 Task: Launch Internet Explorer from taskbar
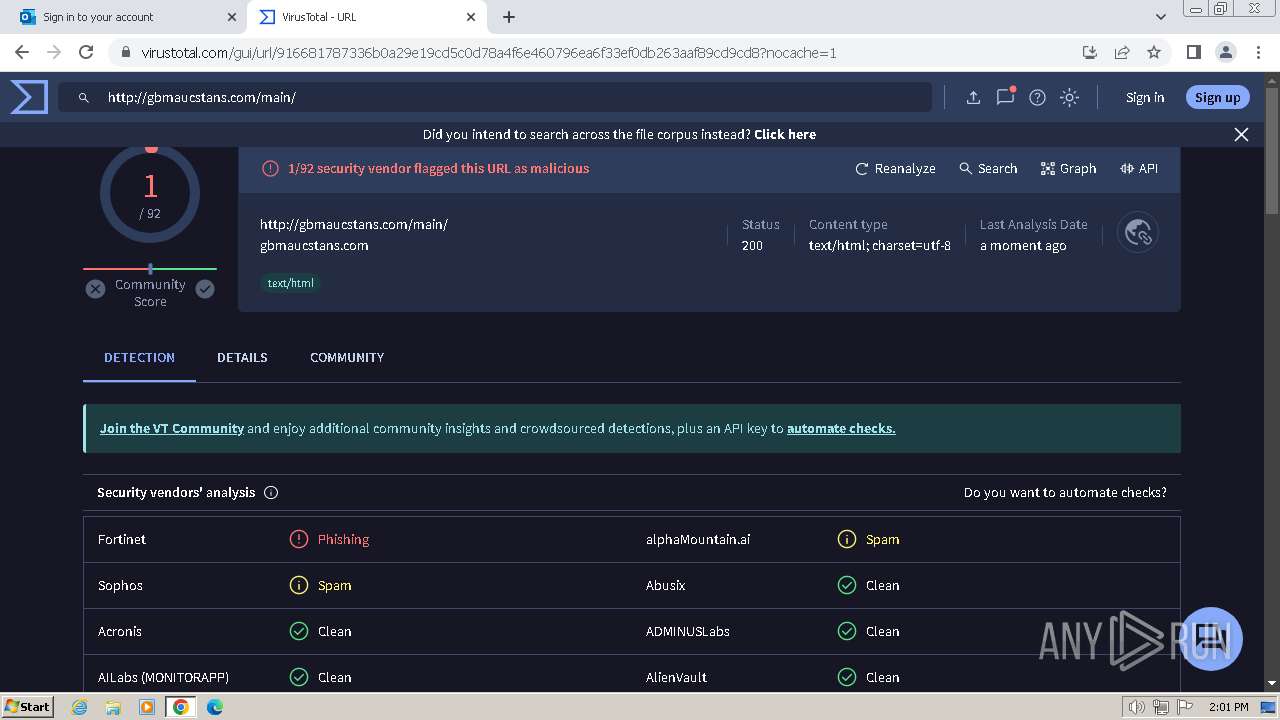point(80,706)
